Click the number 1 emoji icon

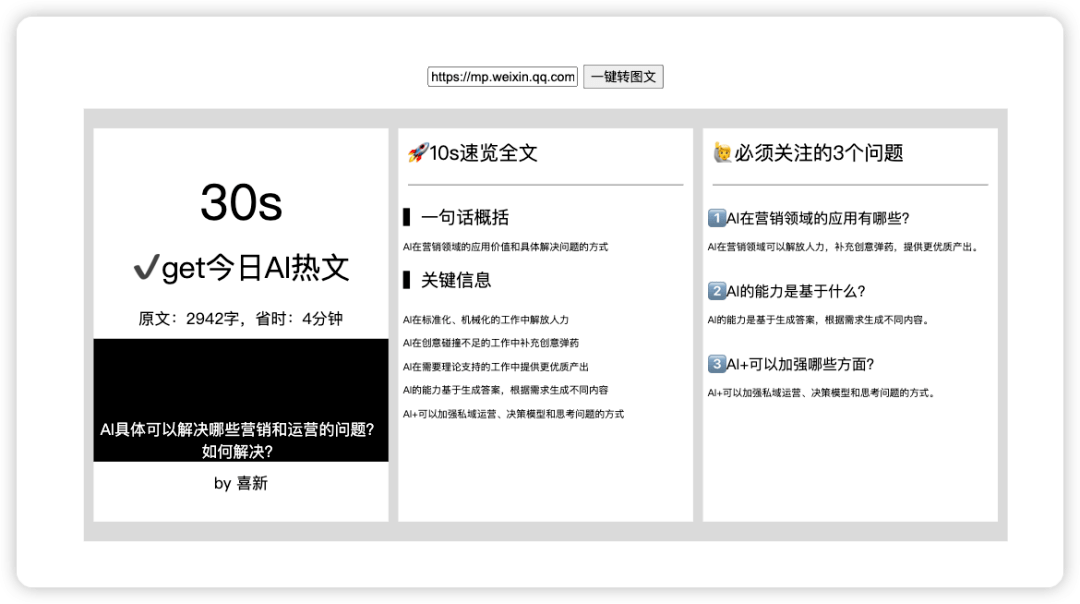[716, 218]
